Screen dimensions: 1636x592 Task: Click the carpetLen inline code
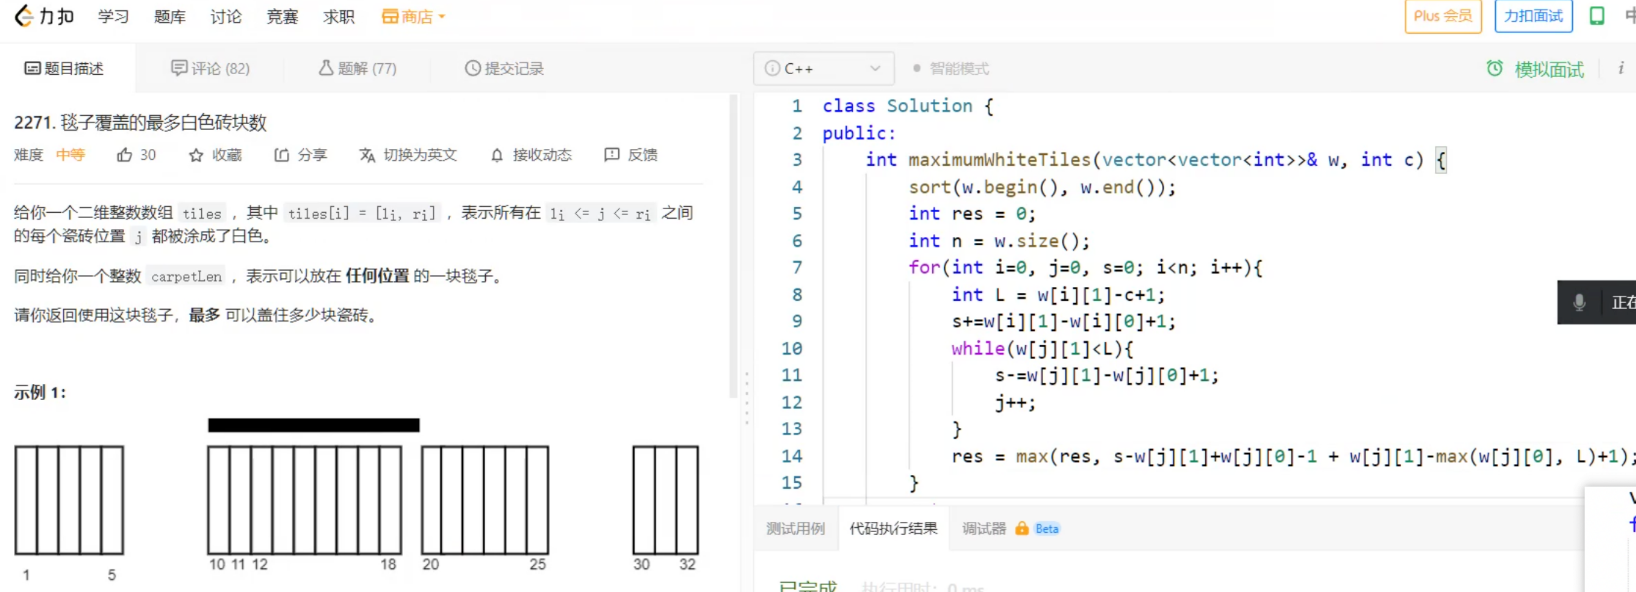[x=187, y=276]
